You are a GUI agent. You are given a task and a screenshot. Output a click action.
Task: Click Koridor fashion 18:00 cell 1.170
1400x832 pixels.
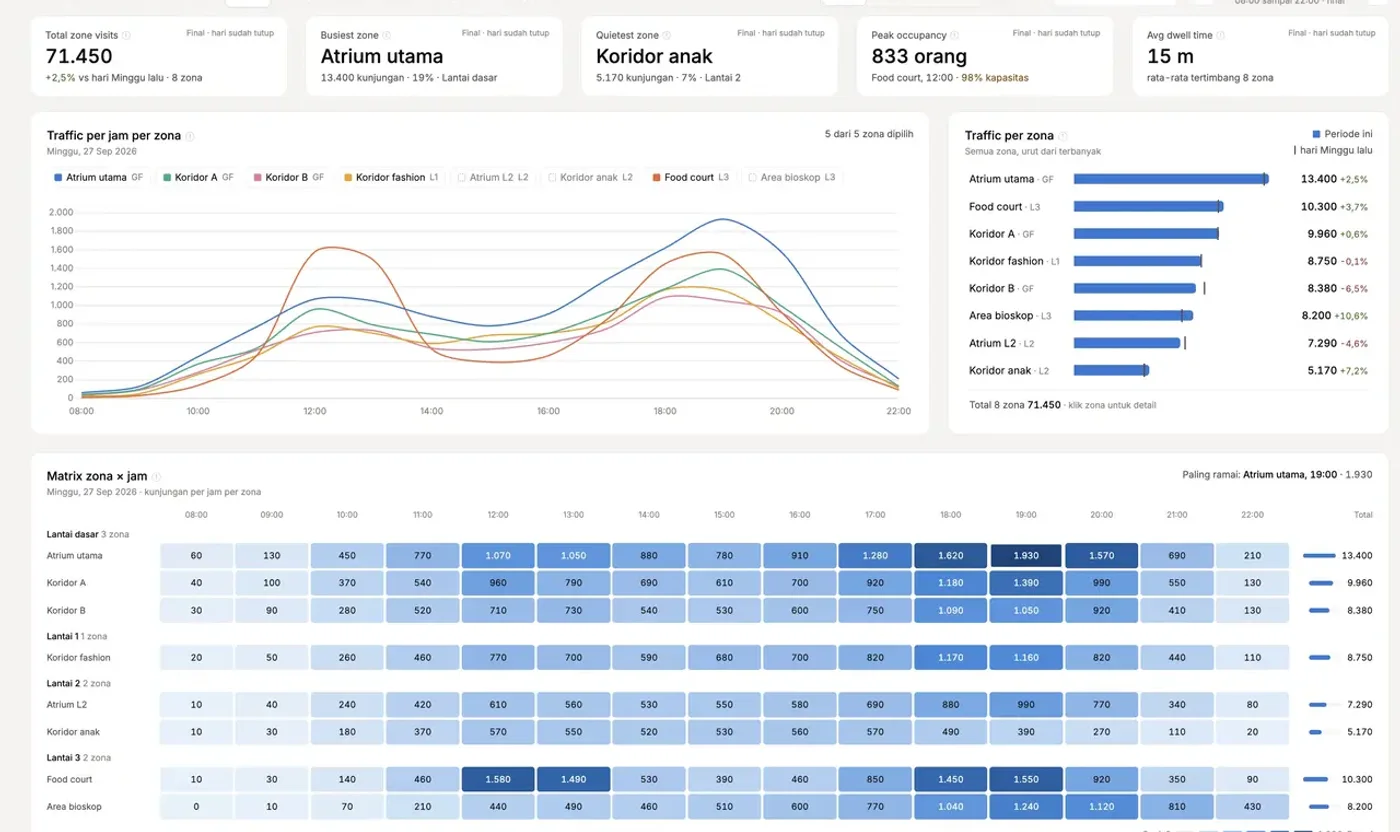(950, 658)
